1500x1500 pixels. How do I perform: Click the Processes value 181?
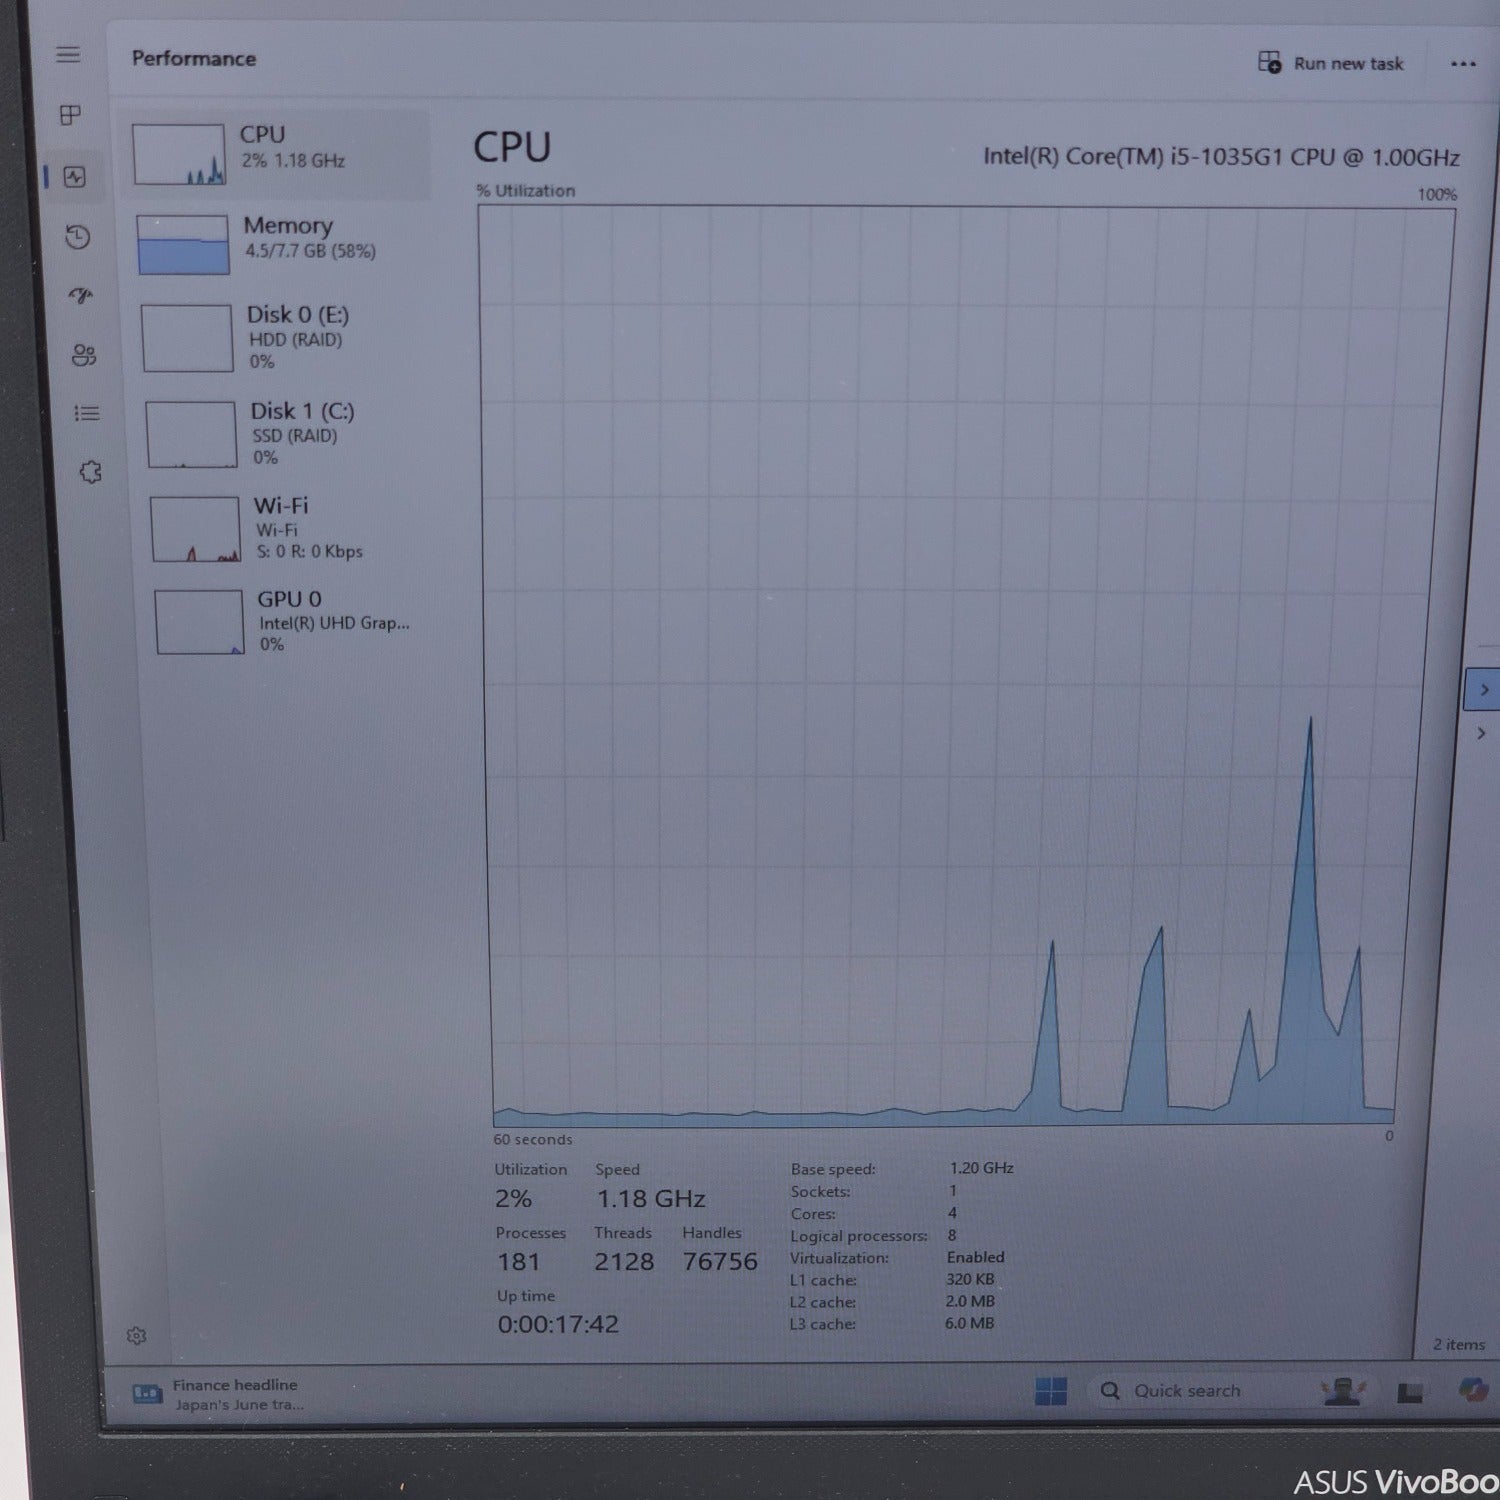point(518,1262)
